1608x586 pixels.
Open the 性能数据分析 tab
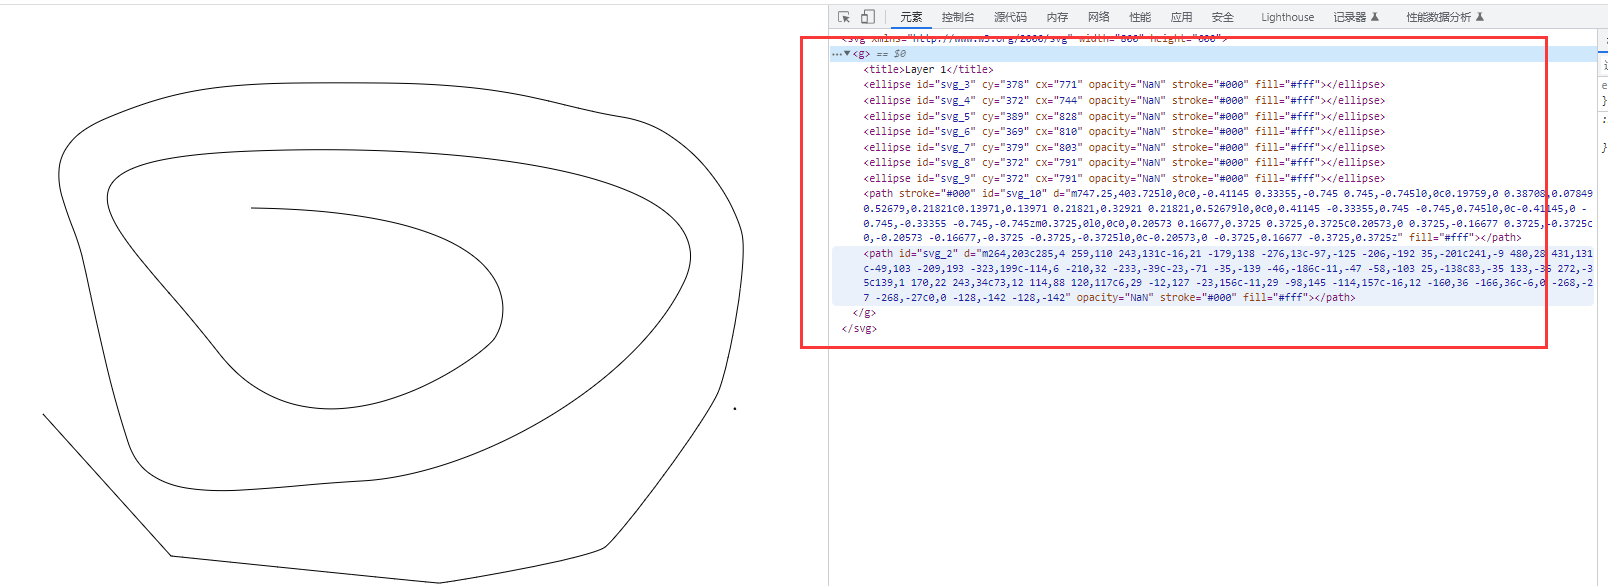coord(1445,17)
